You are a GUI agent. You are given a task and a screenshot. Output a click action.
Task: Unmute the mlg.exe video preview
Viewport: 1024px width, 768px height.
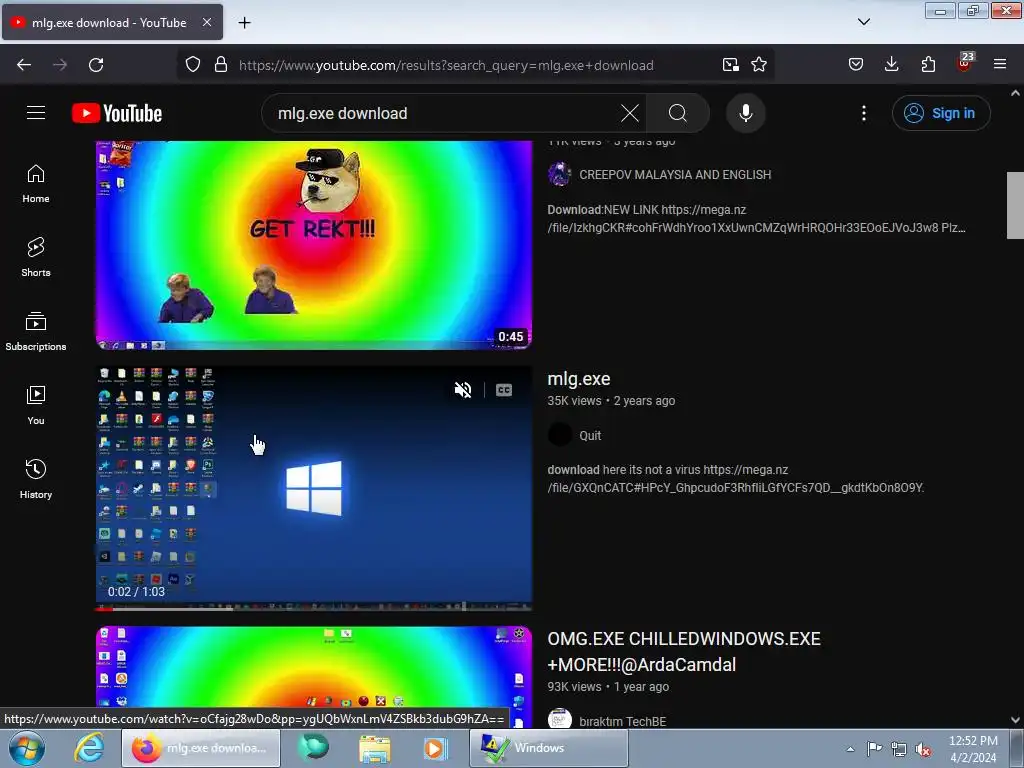pyautogui.click(x=463, y=390)
